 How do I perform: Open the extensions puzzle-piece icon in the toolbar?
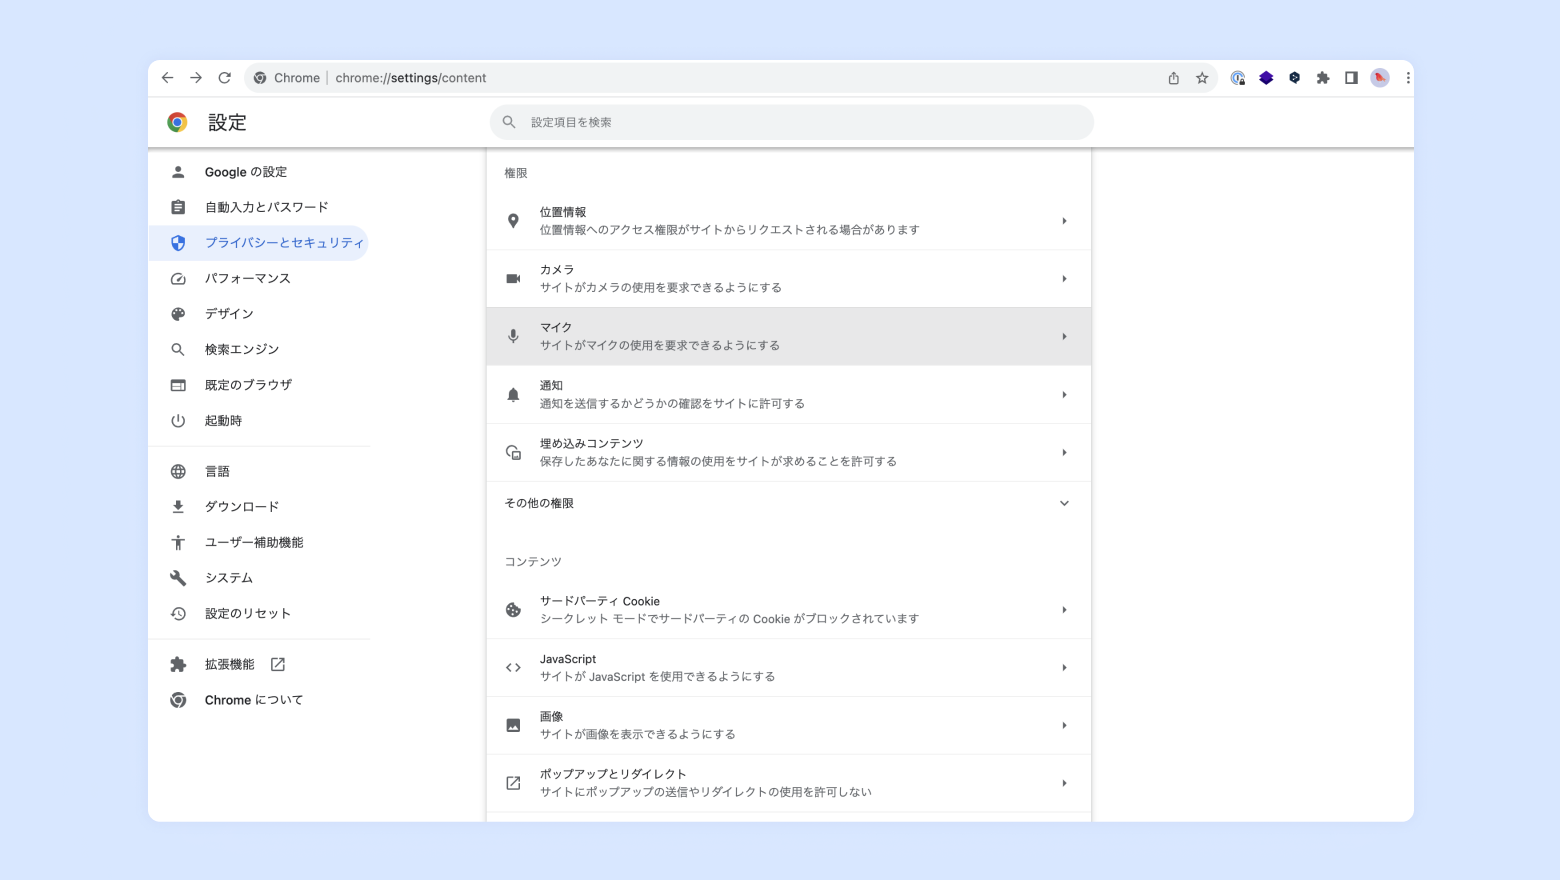[x=1323, y=78]
